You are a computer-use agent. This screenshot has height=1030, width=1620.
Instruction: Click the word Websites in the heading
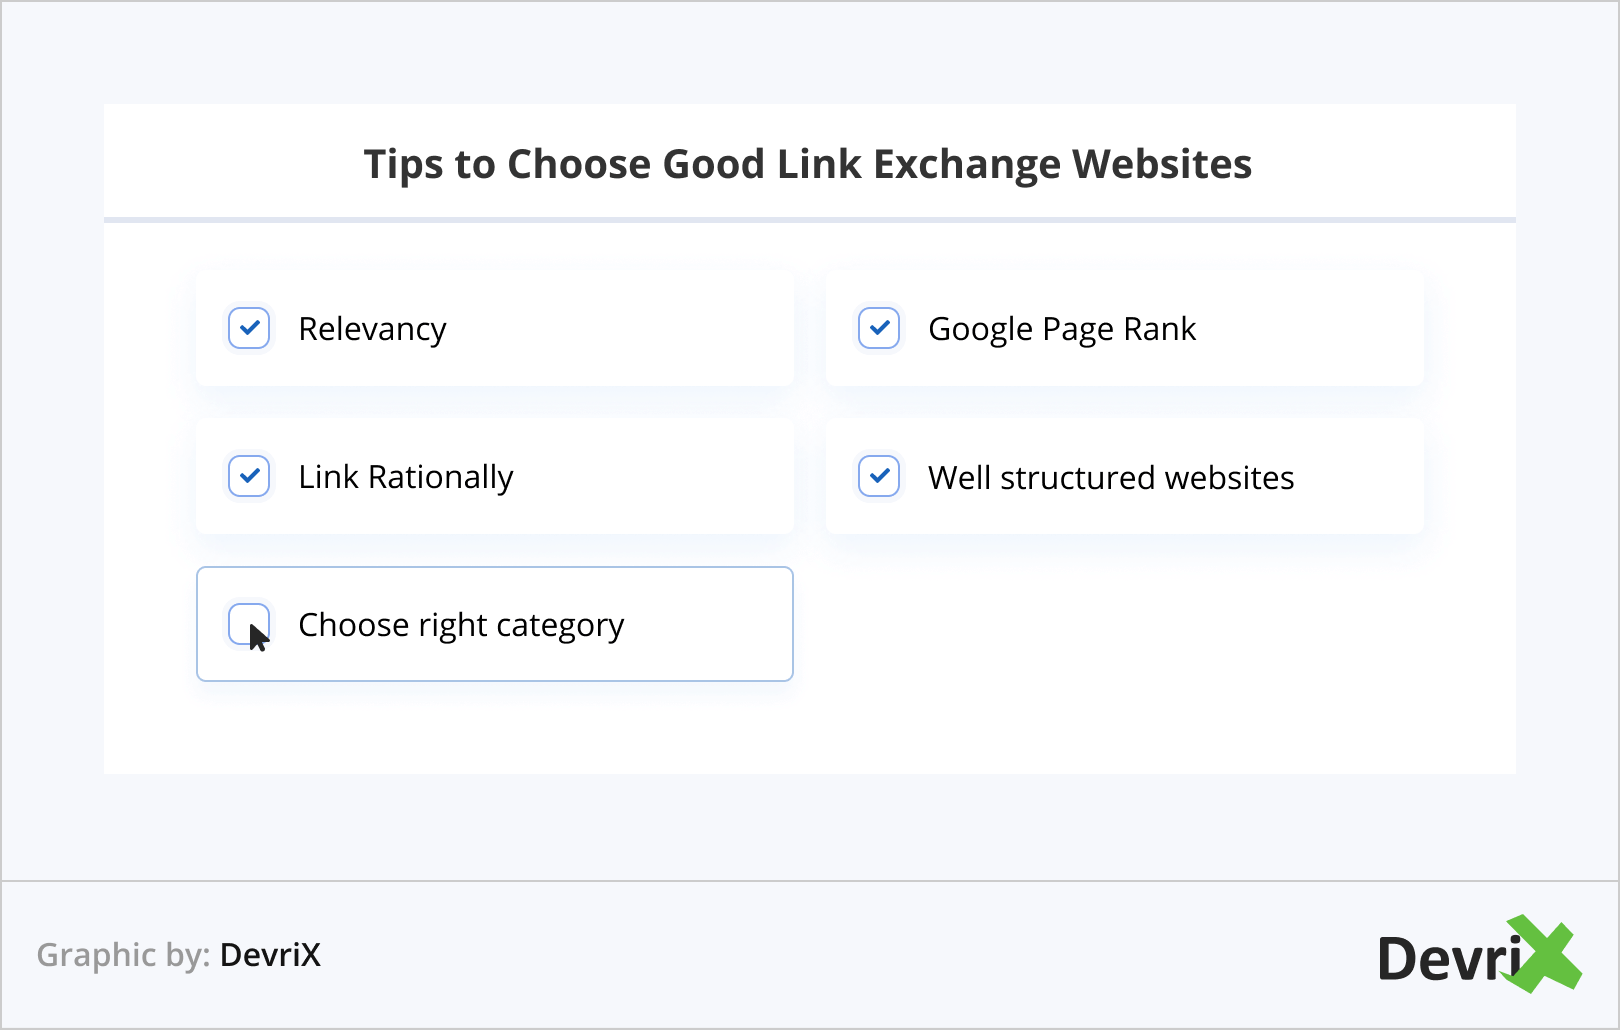[x=1161, y=164]
